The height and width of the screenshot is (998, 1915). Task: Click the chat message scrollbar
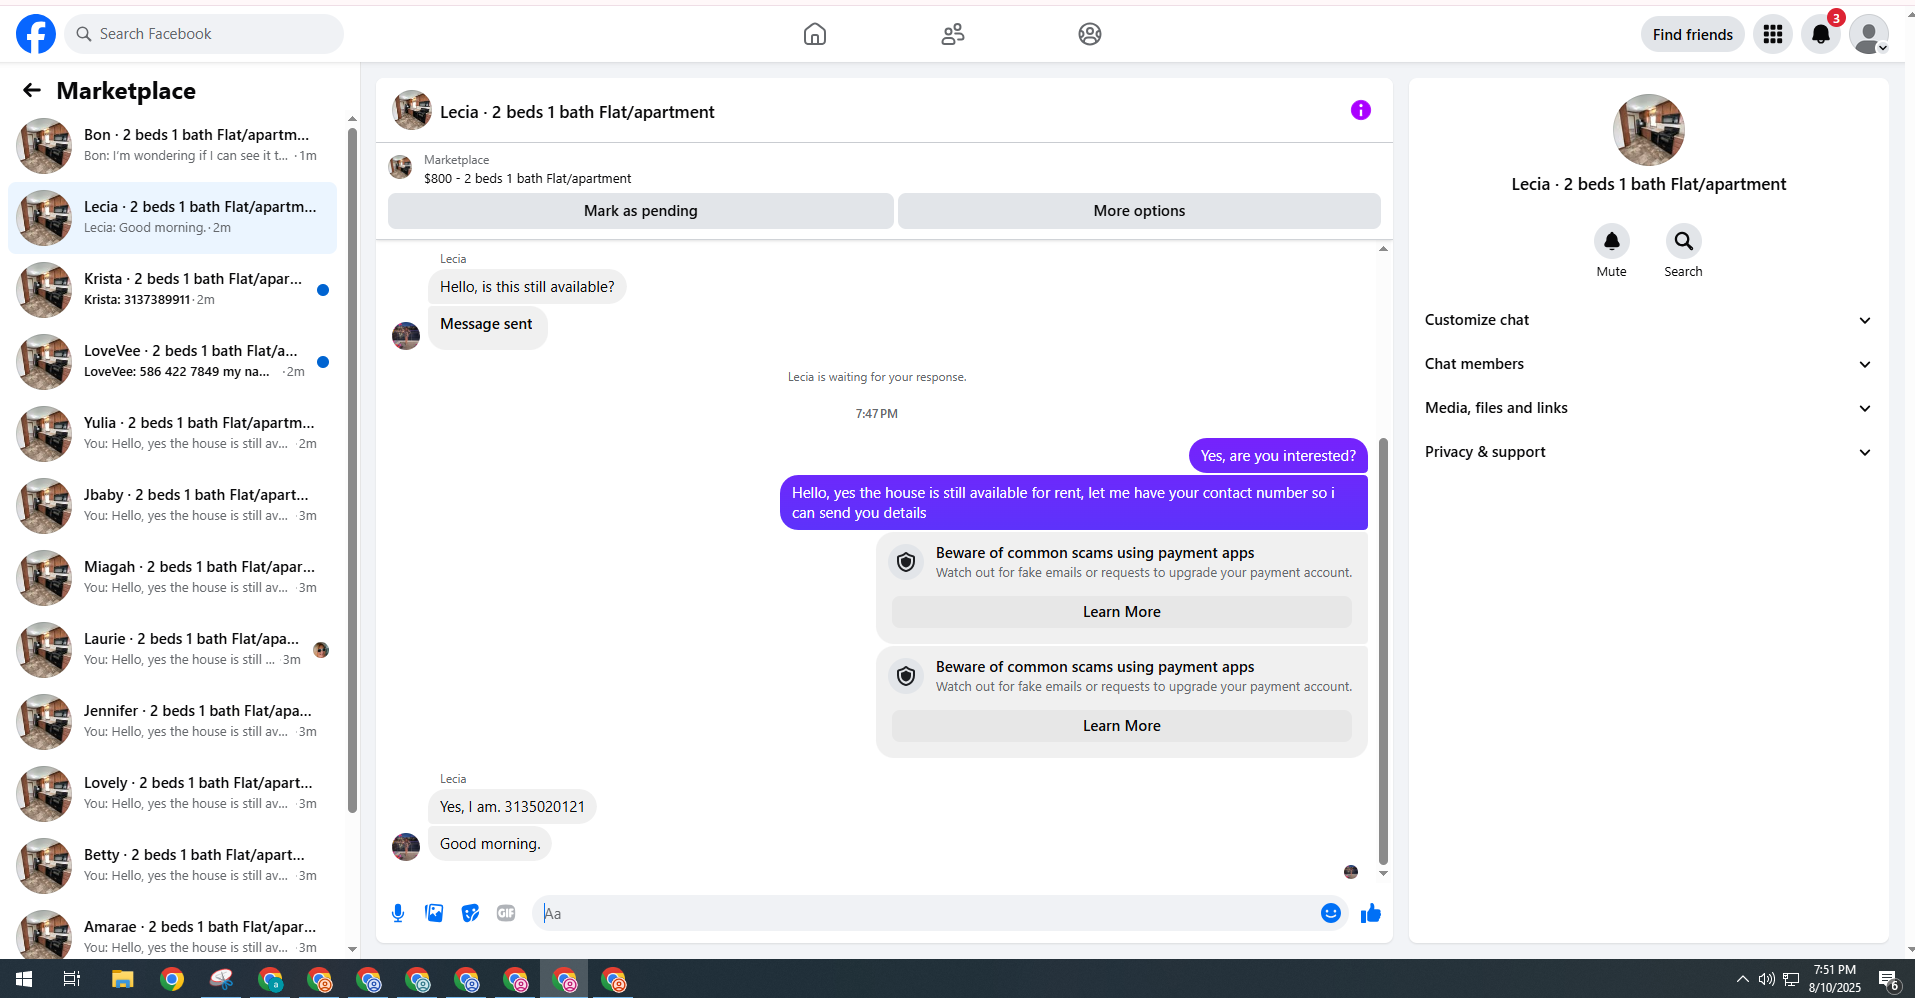1384,650
